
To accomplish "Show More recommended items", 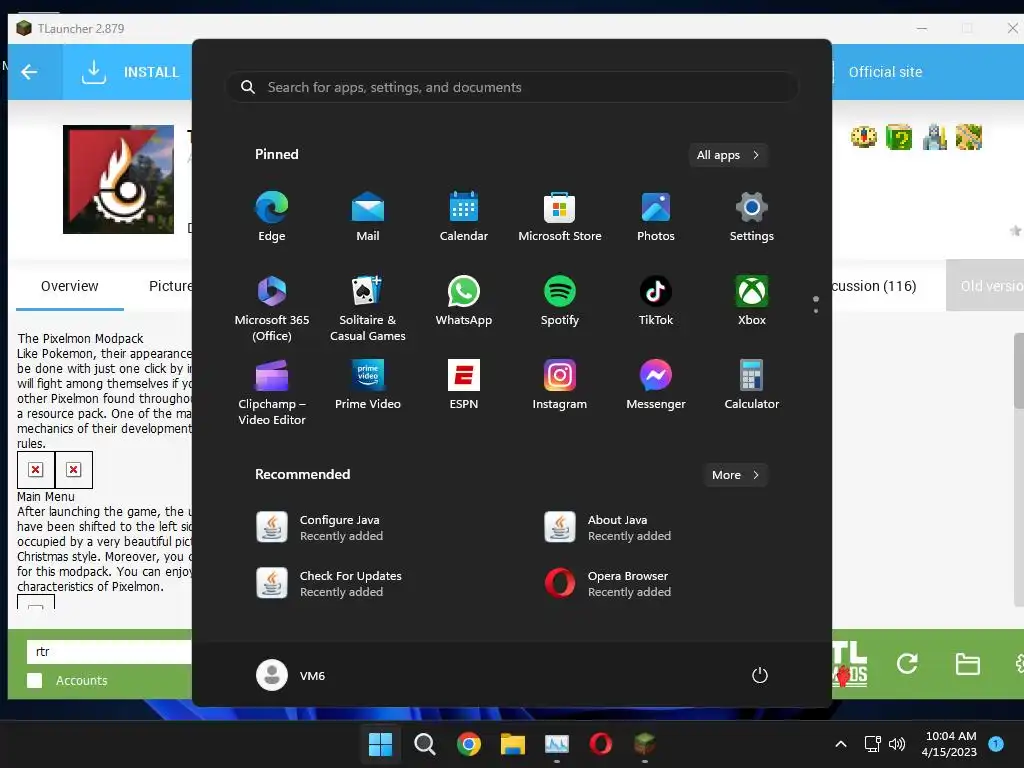I will (x=735, y=475).
